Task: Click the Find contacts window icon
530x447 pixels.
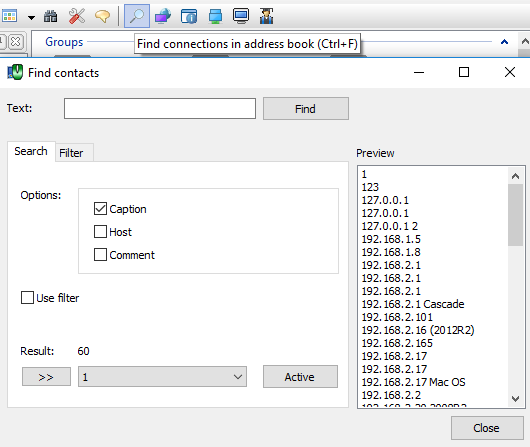Action: [15, 72]
